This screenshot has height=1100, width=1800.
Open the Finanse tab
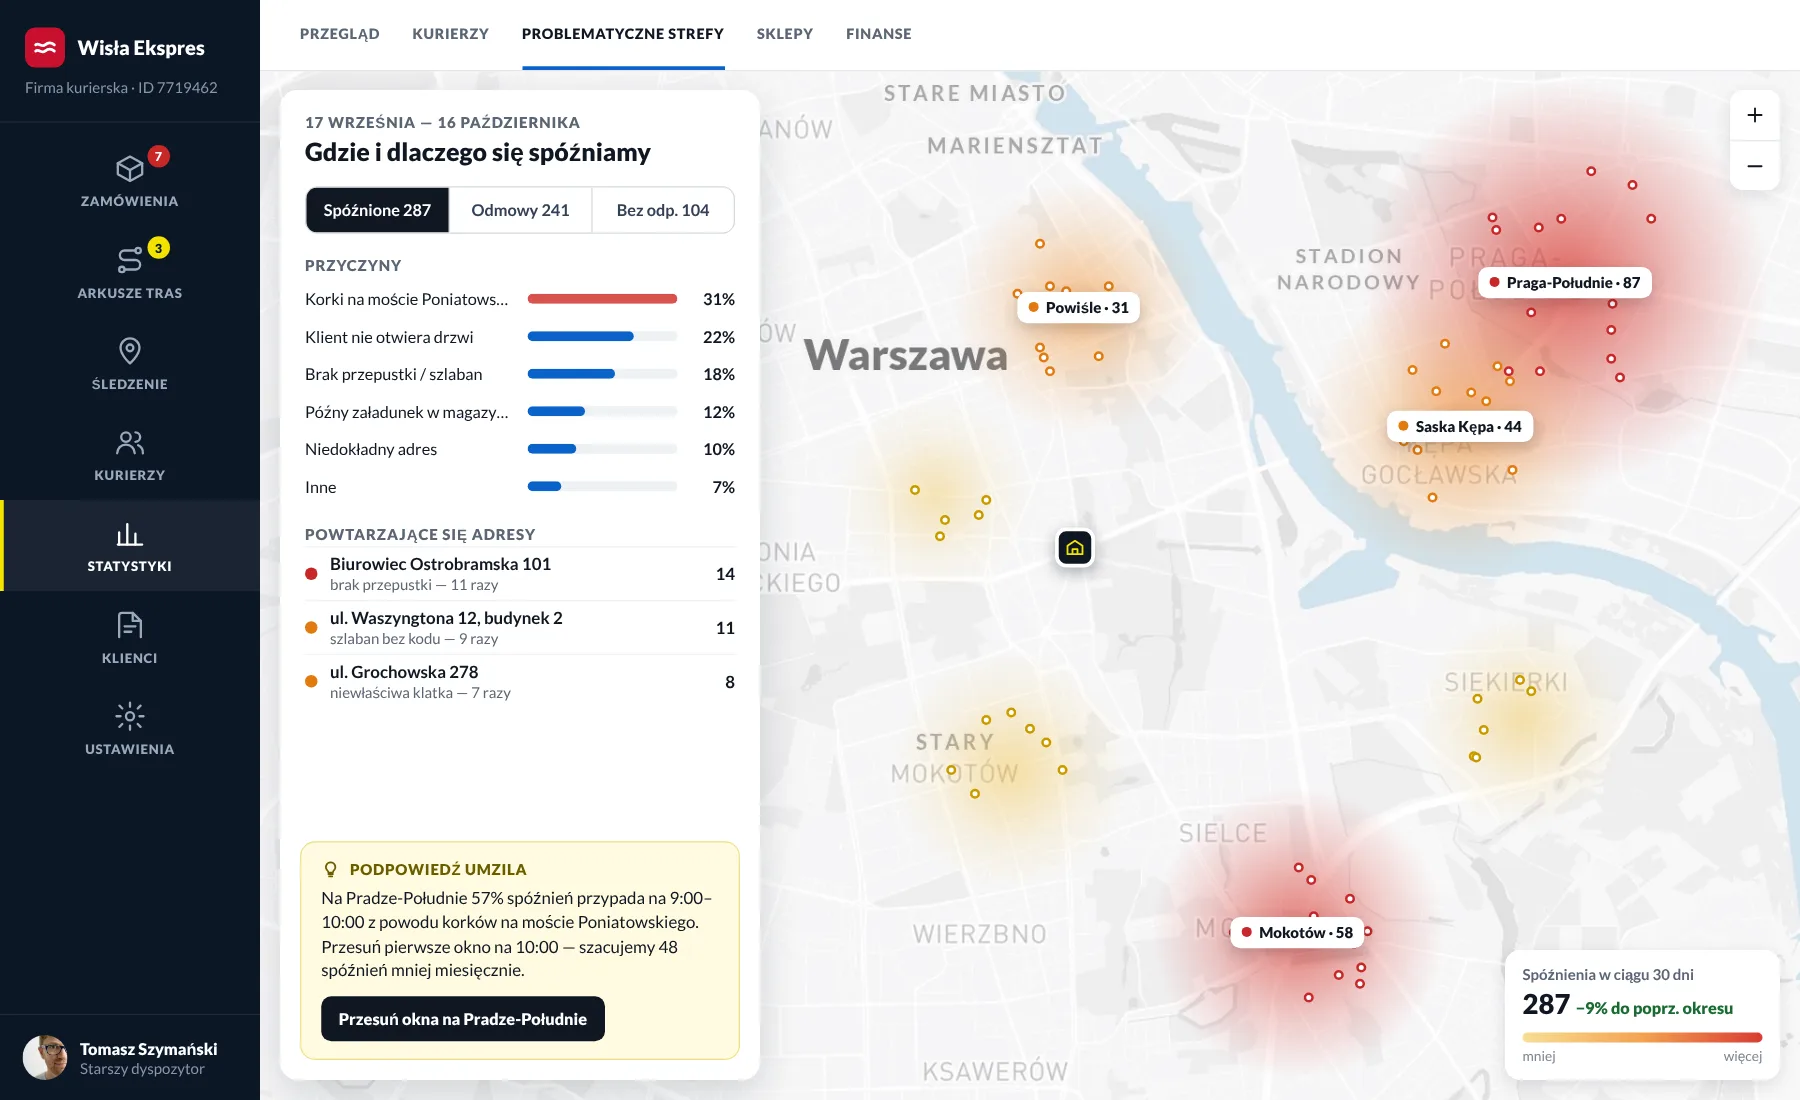879,34
